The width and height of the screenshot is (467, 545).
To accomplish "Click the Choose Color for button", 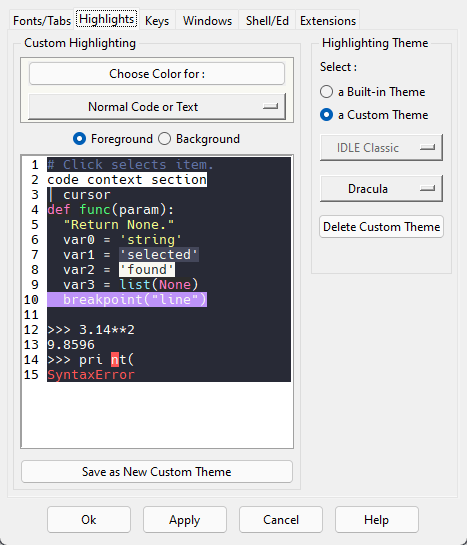I will pyautogui.click(x=157, y=74).
